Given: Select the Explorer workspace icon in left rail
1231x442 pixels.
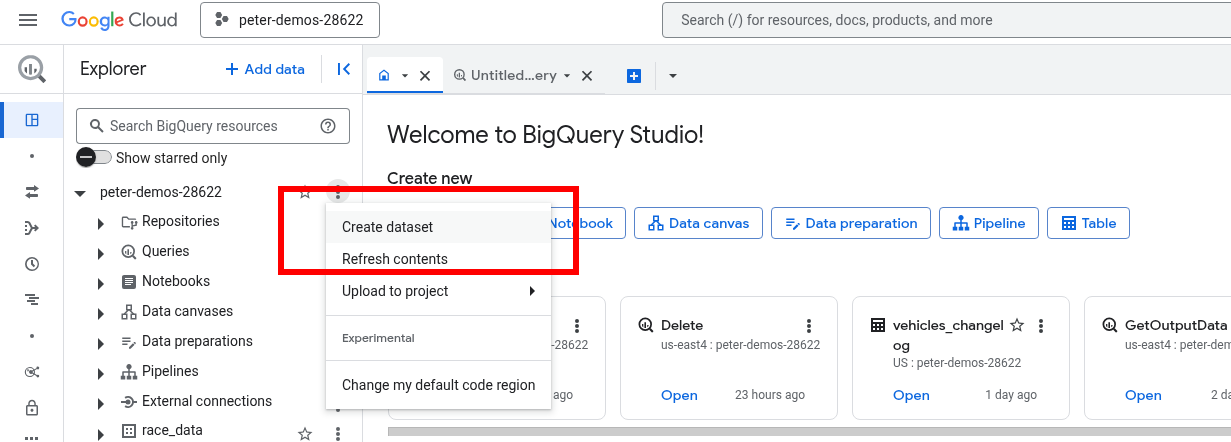Looking at the screenshot, I should point(32,120).
